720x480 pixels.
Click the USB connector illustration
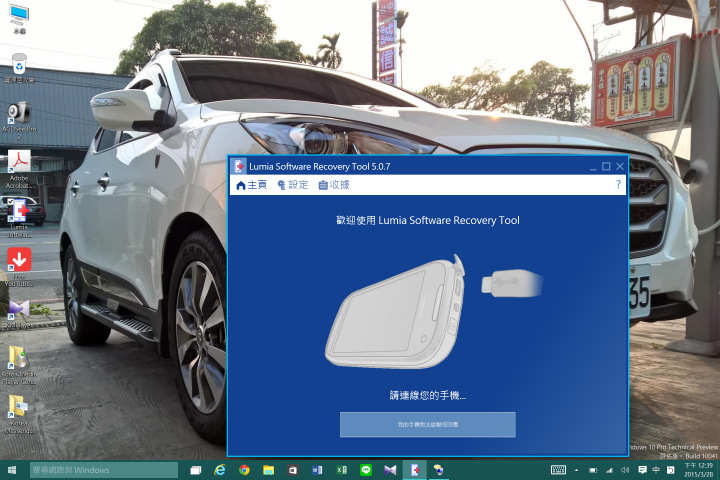point(512,283)
